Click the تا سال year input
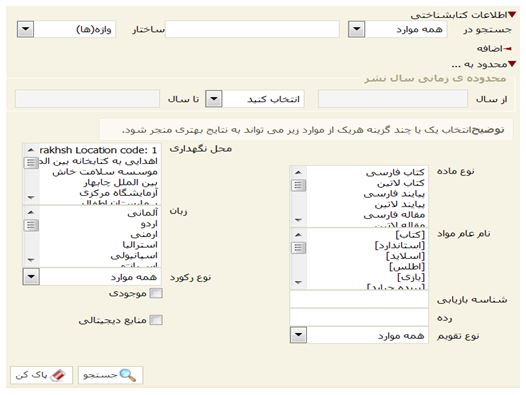526x395 pixels. click(x=88, y=99)
